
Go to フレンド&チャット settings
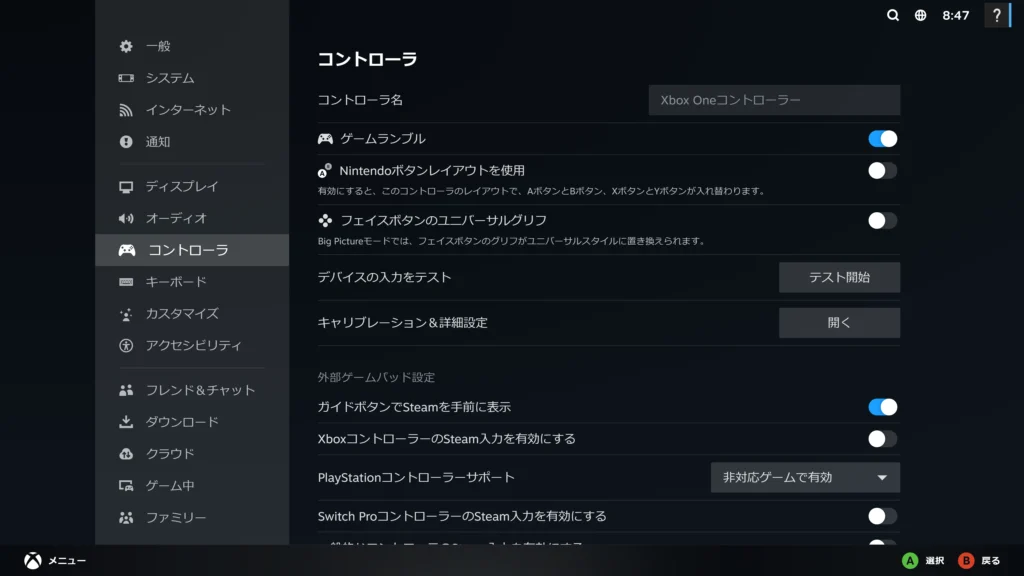point(200,390)
